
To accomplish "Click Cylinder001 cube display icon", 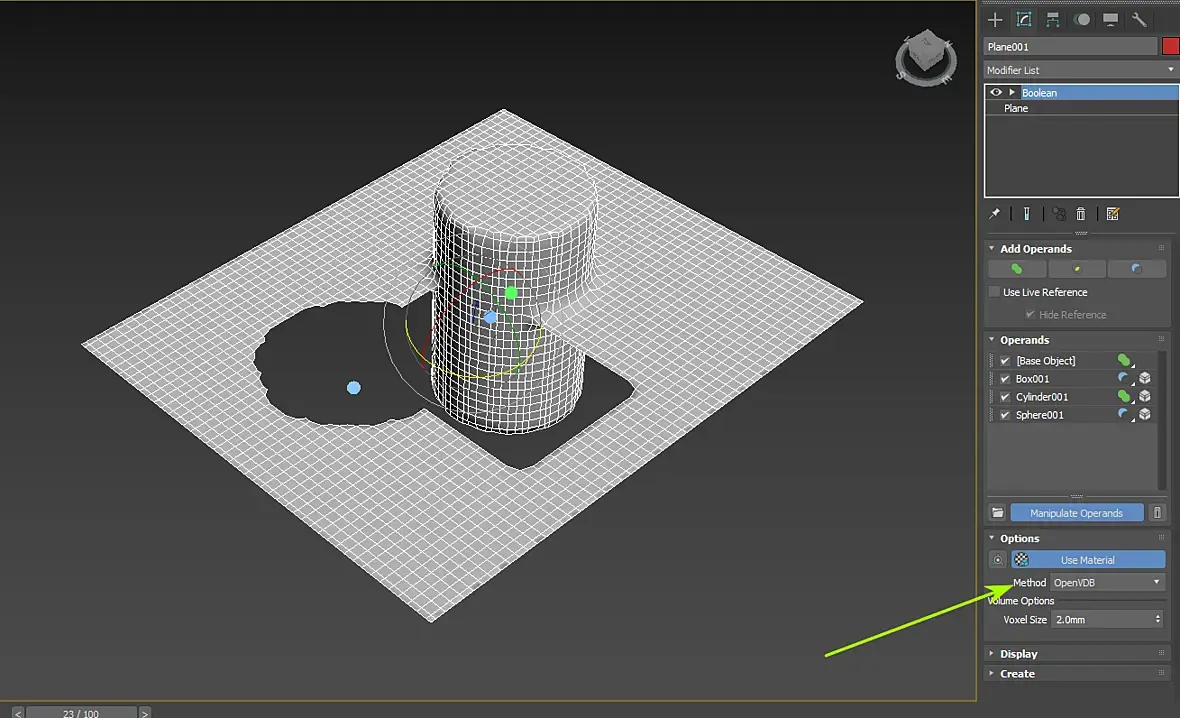I will (x=1145, y=397).
